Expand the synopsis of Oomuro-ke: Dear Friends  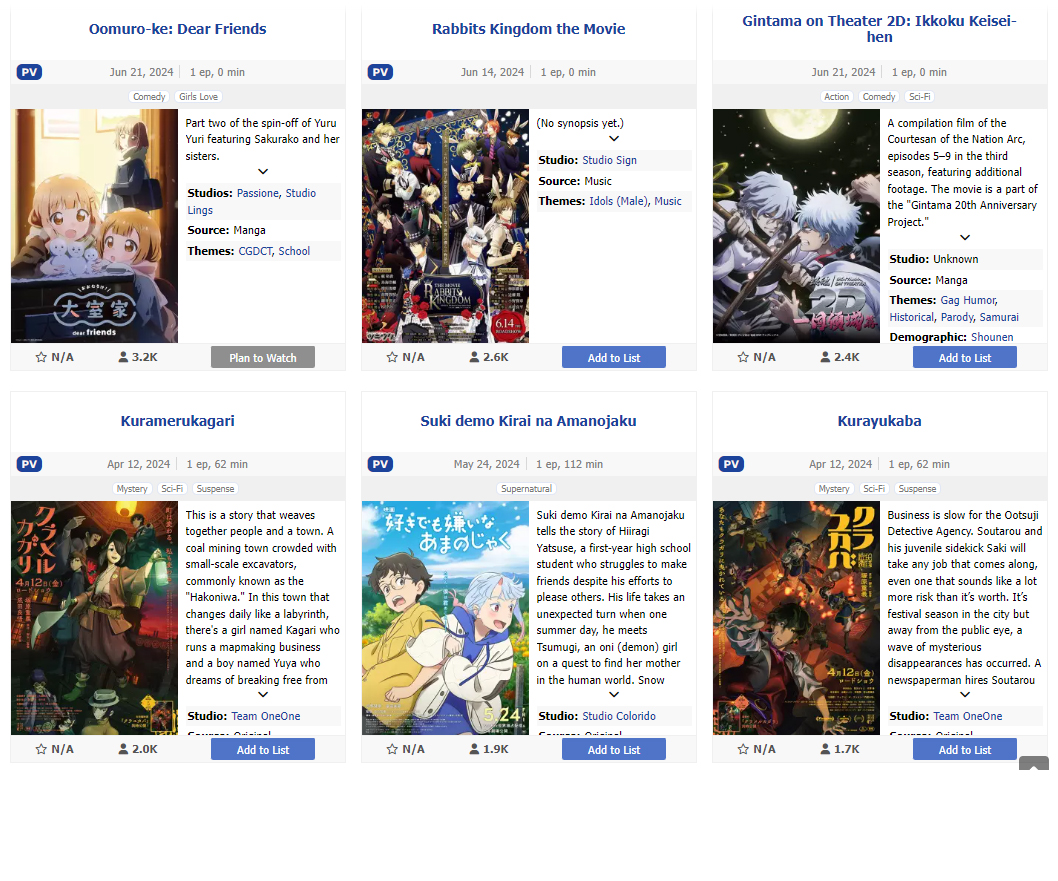(263, 171)
